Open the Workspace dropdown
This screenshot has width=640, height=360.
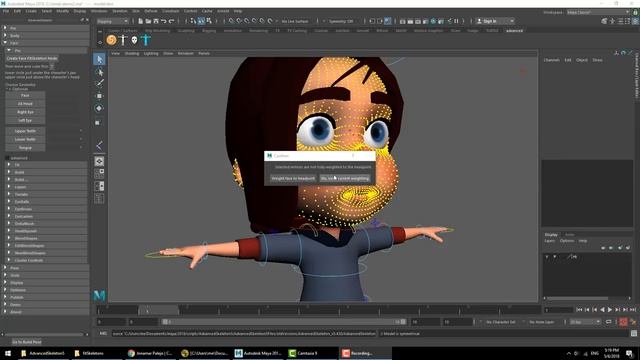(598, 12)
